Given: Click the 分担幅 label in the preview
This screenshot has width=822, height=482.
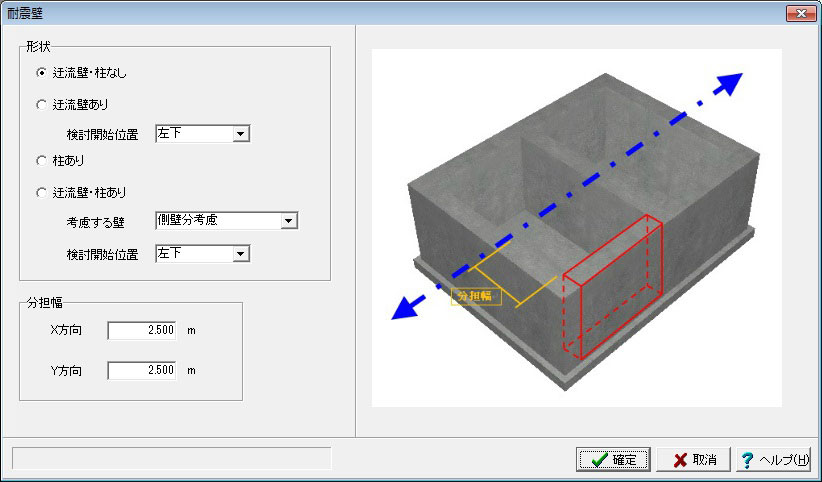Looking at the screenshot, I should (475, 296).
